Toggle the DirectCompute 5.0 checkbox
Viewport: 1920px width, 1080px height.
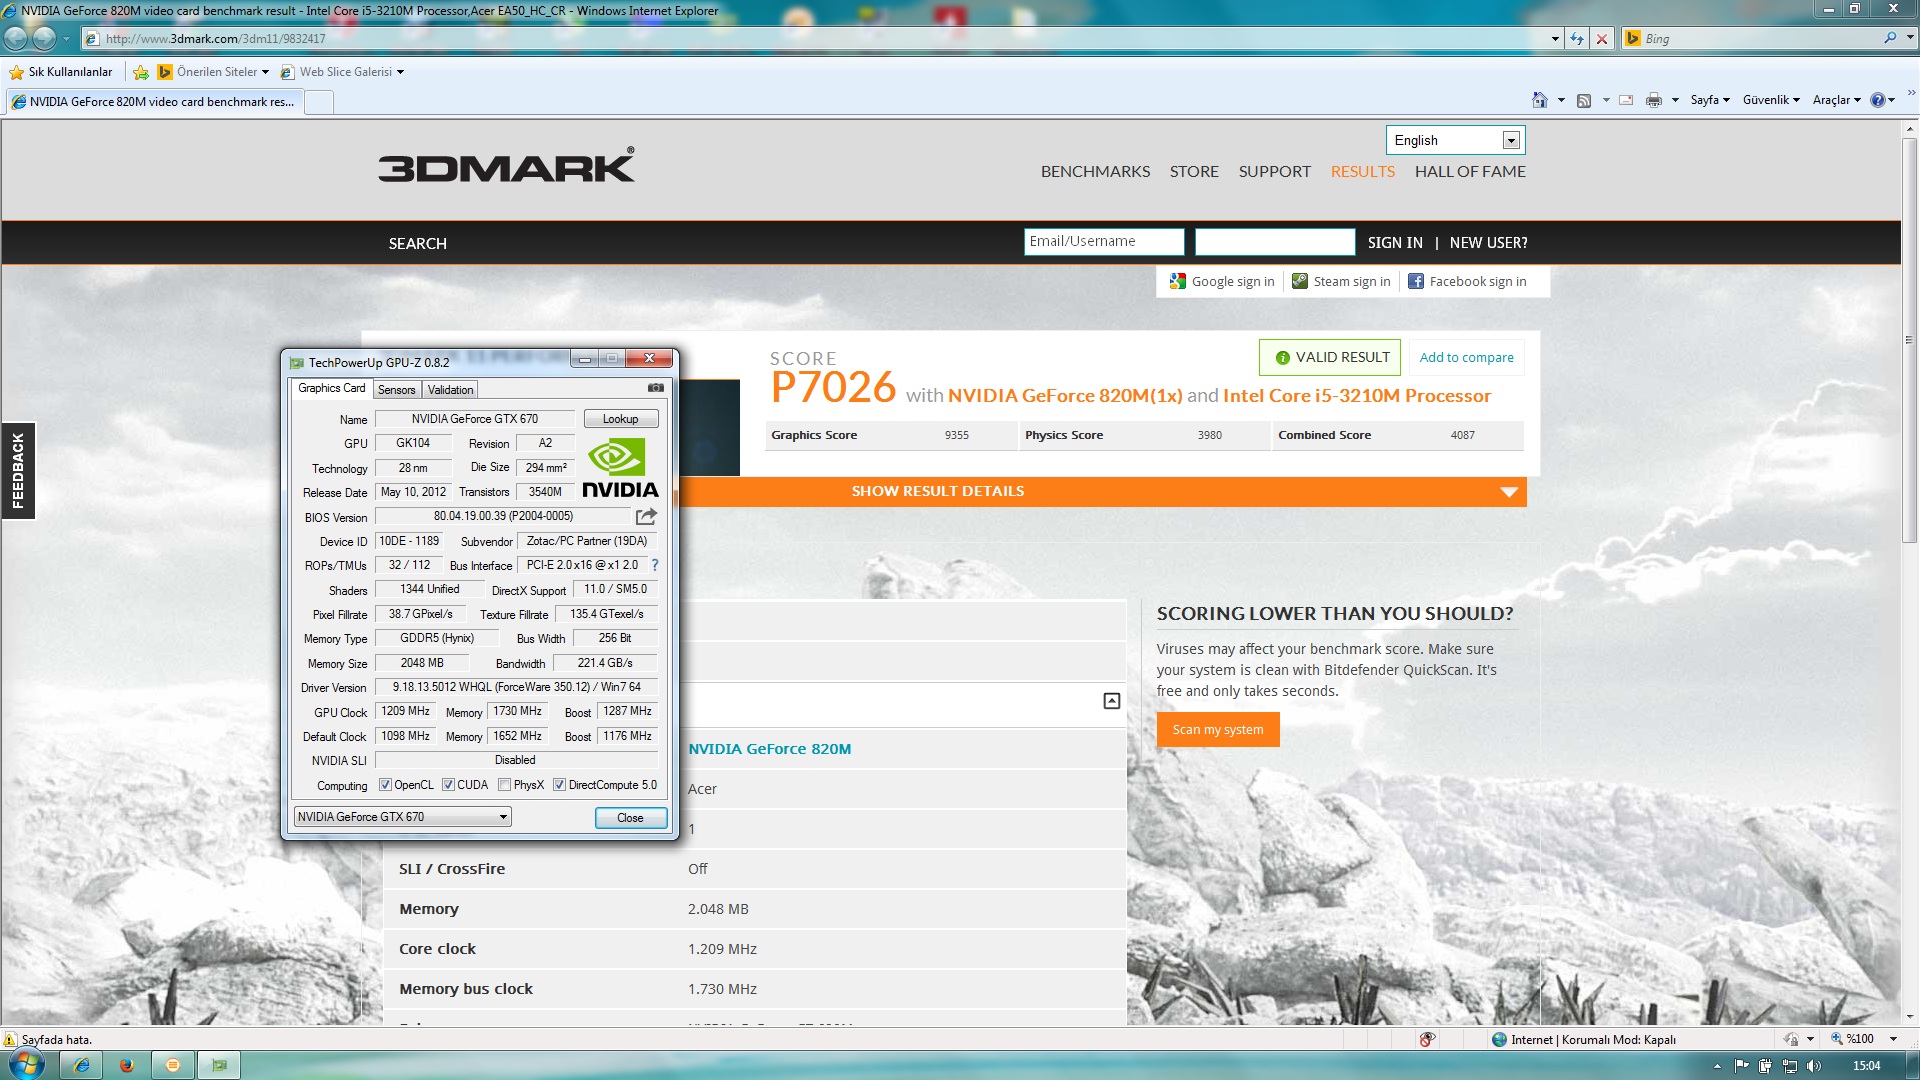pyautogui.click(x=560, y=785)
